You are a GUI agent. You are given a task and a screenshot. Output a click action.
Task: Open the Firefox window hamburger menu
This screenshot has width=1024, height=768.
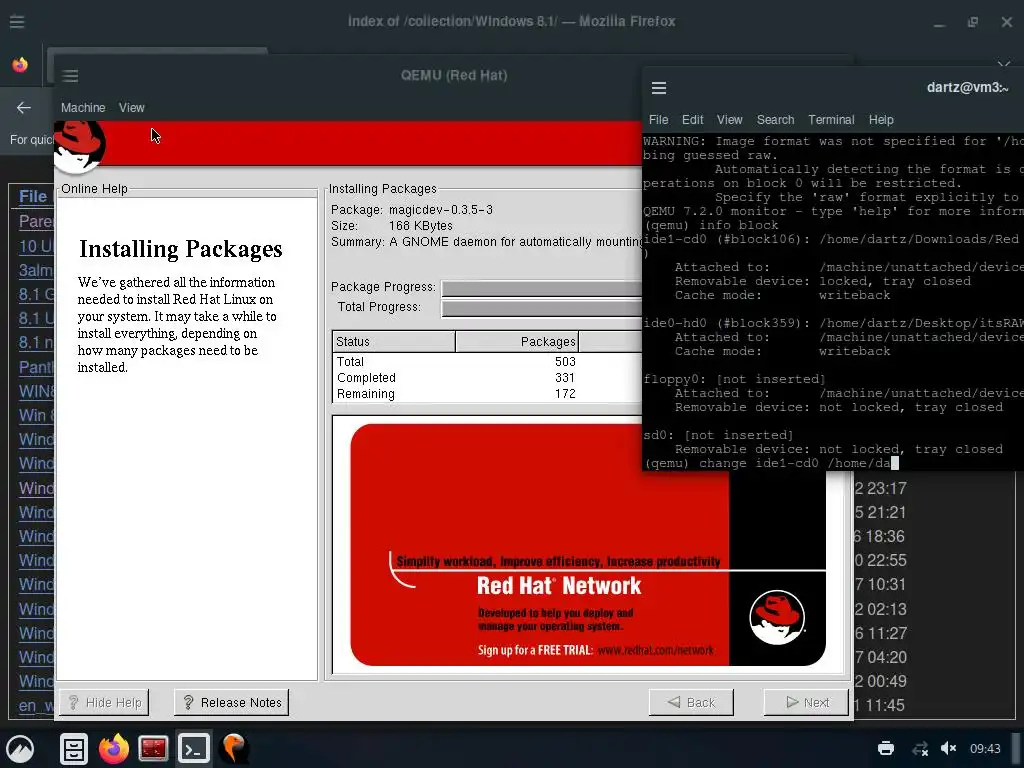tap(17, 22)
